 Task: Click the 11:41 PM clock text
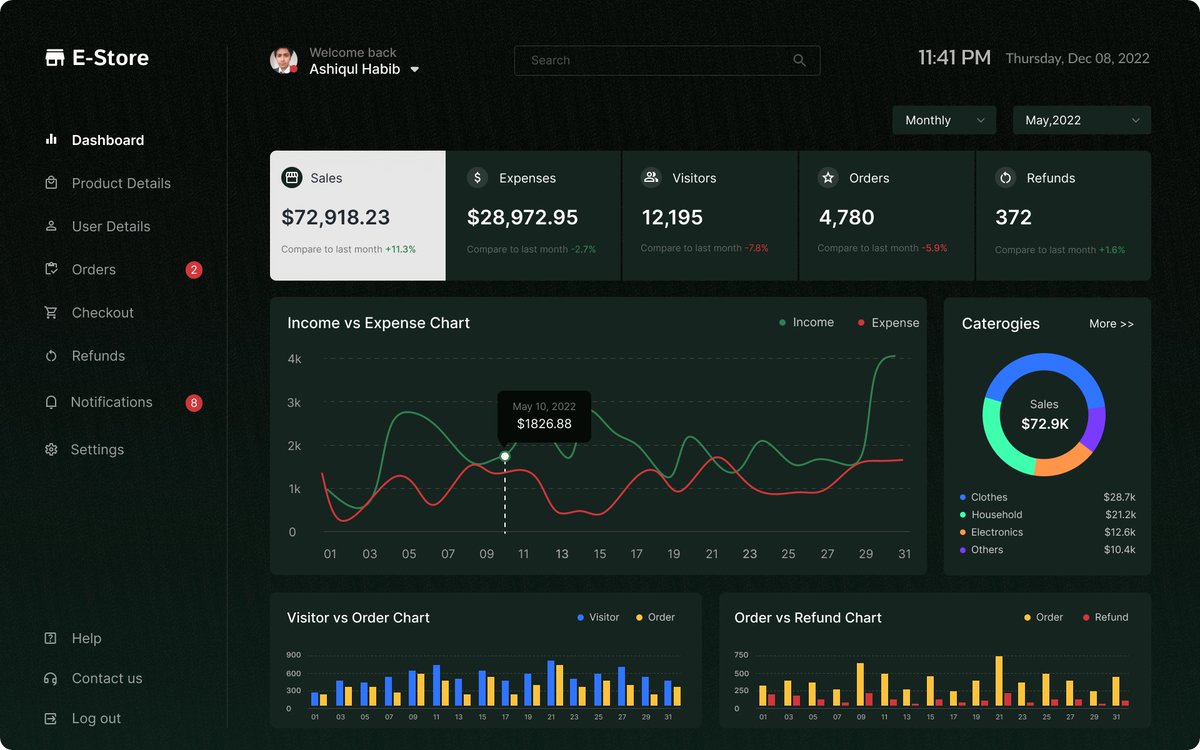click(955, 58)
